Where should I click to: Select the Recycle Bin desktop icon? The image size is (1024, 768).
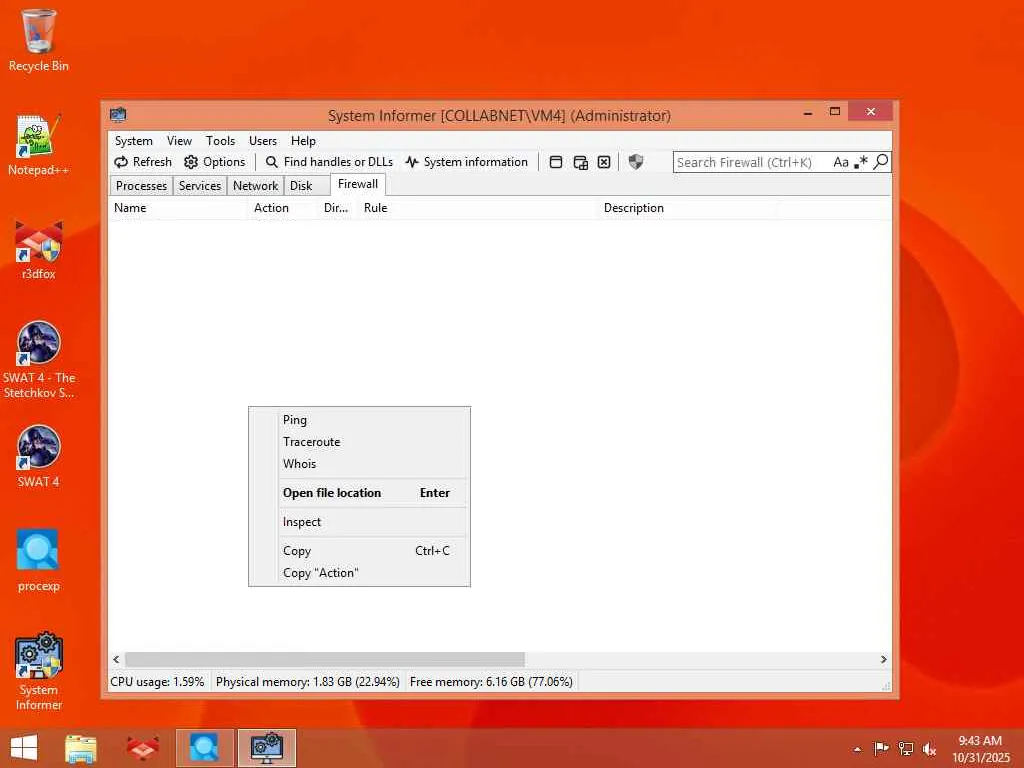click(x=39, y=40)
